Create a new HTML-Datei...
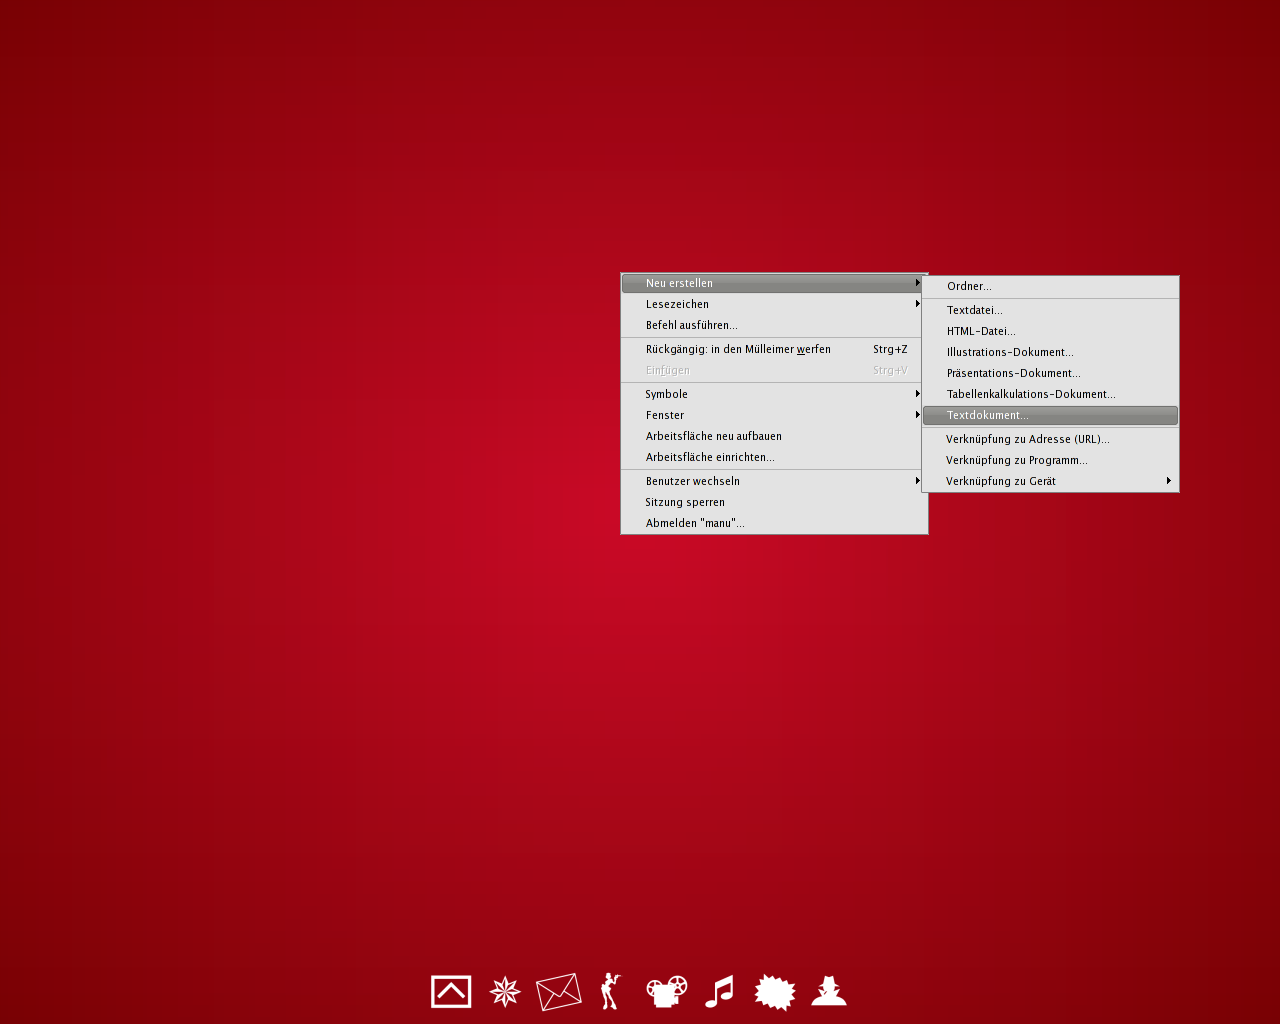Viewport: 1280px width, 1024px height. (1050, 331)
